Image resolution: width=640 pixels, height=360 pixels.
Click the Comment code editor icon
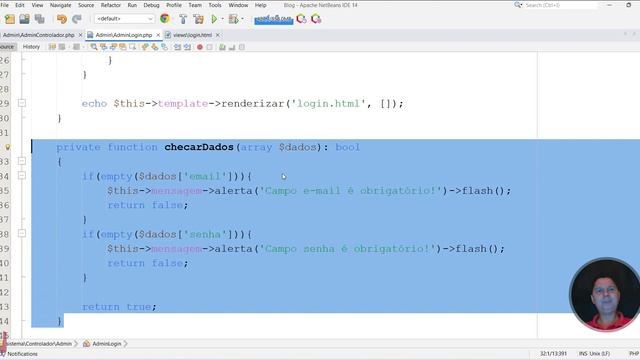point(222,47)
